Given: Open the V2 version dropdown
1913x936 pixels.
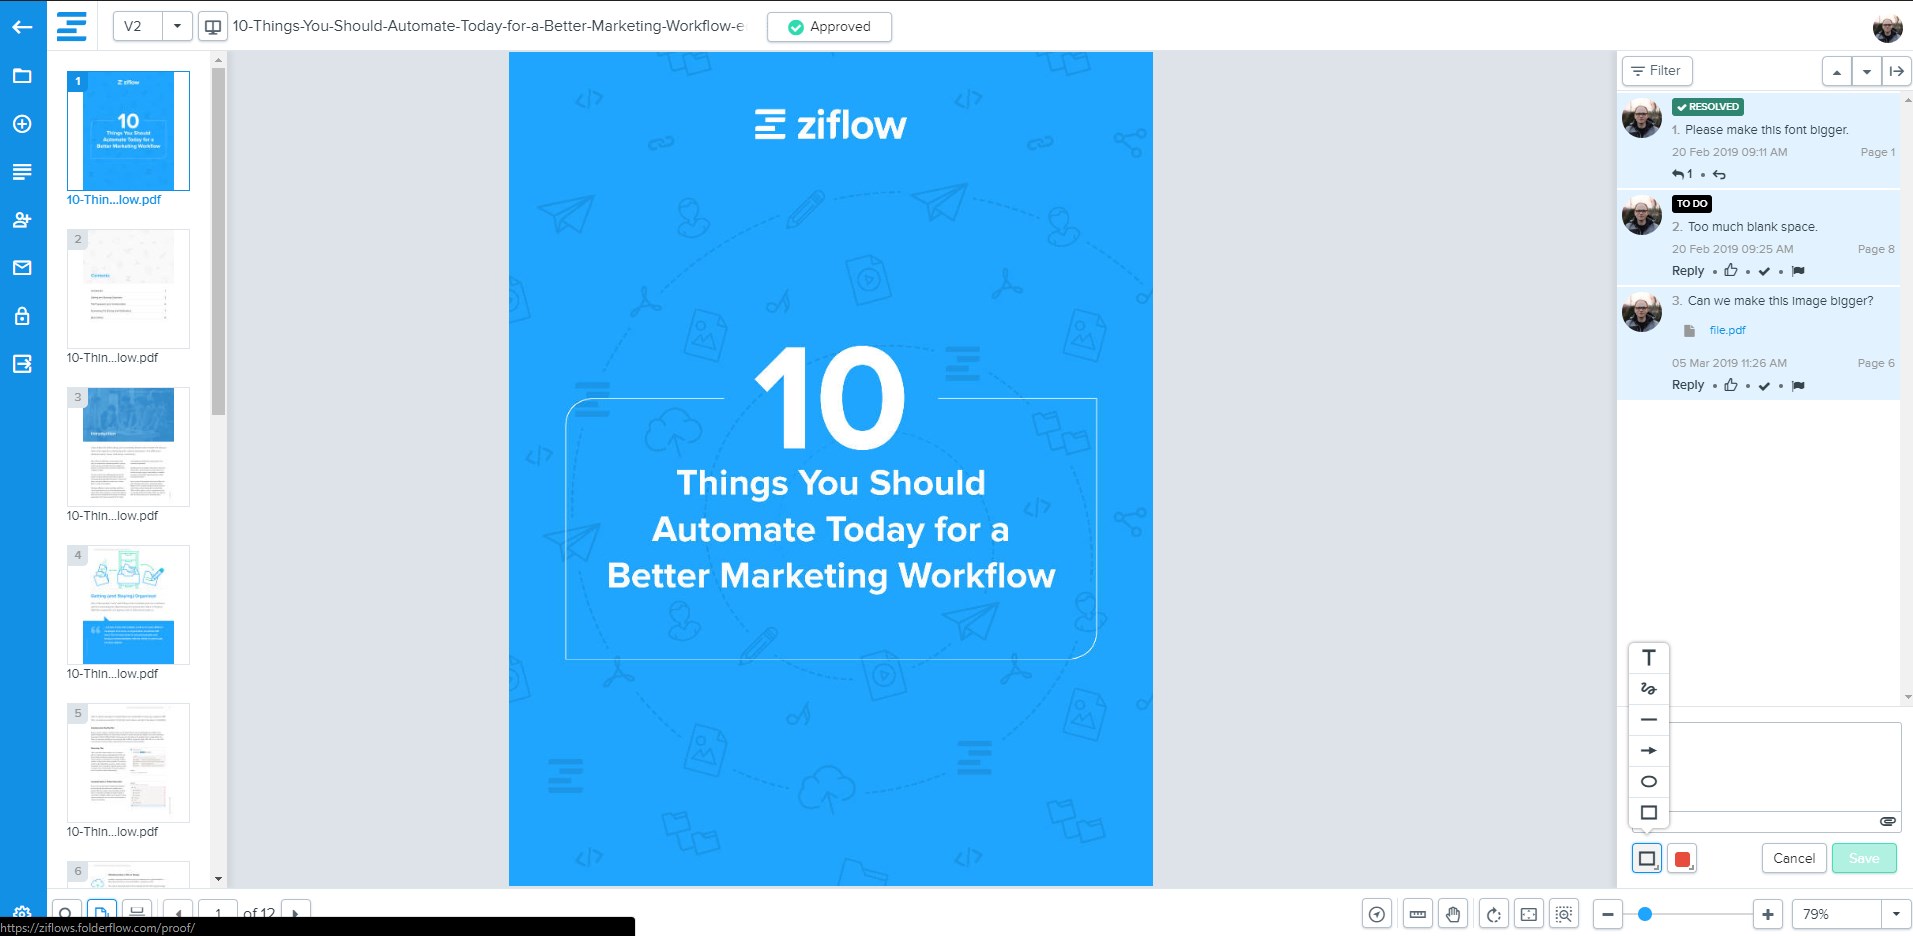Looking at the screenshot, I should pos(177,27).
